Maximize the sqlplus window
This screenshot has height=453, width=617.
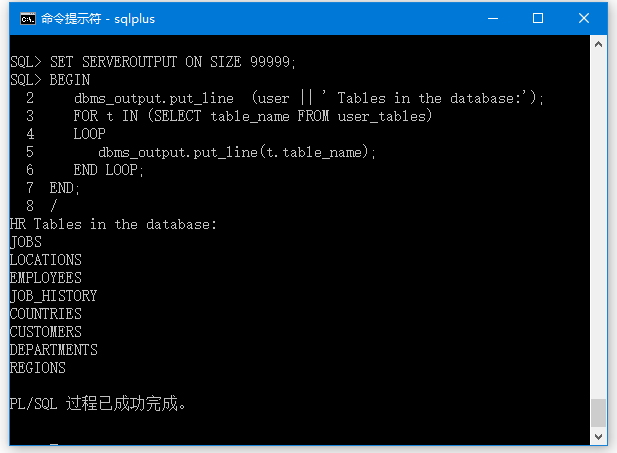(x=538, y=18)
